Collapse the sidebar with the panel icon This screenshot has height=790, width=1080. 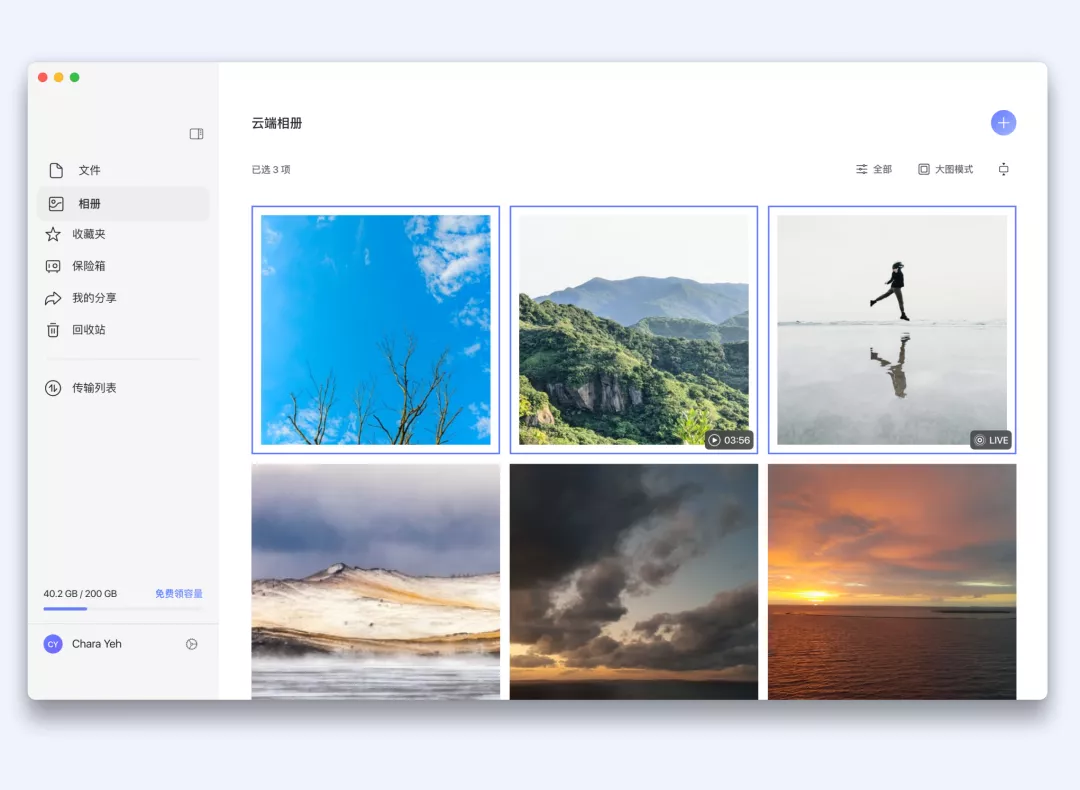point(196,134)
